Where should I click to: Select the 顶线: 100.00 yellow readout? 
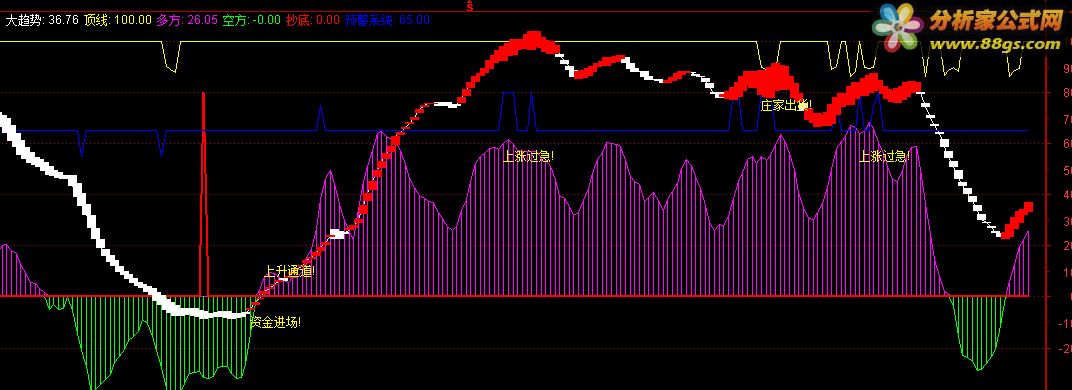tap(118, 20)
